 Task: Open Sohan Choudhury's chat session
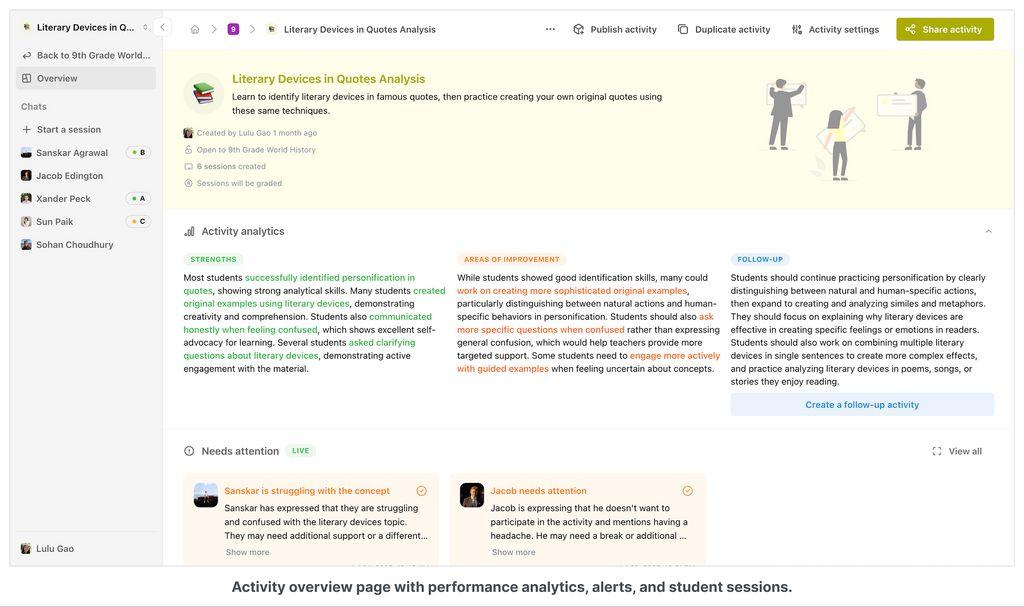[x=86, y=244]
